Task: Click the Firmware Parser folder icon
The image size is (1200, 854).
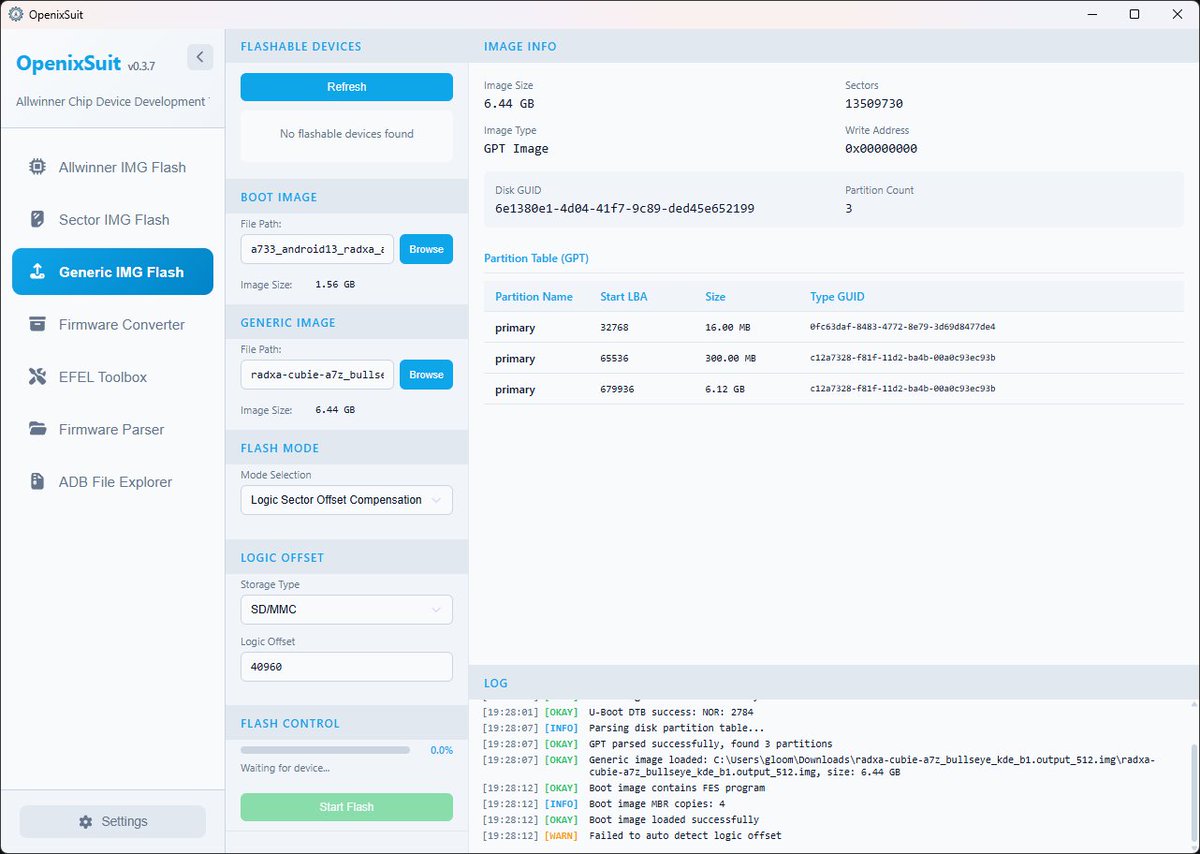Action: pos(37,429)
